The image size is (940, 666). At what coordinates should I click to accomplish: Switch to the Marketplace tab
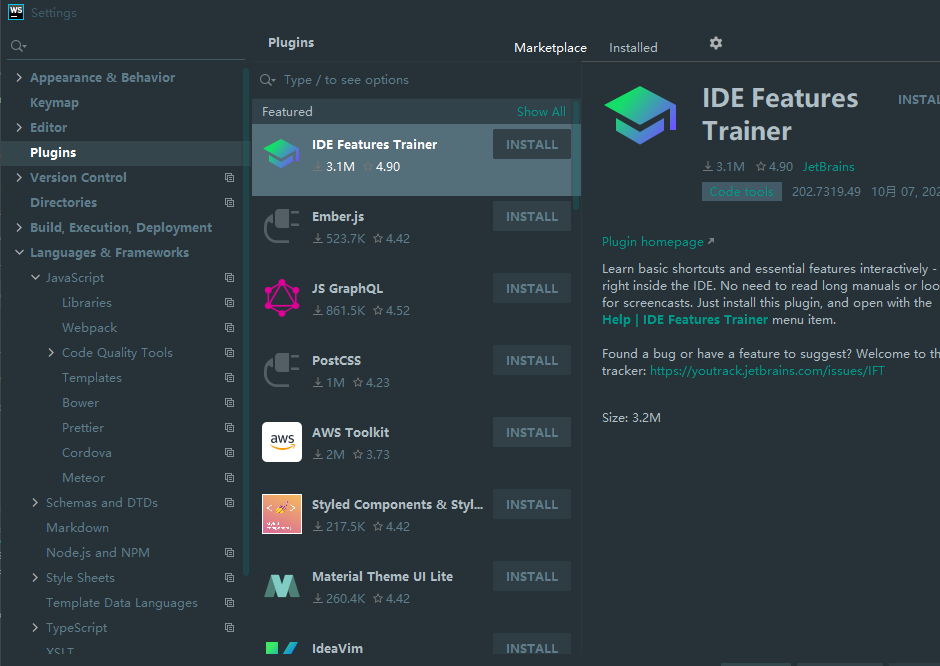click(550, 47)
